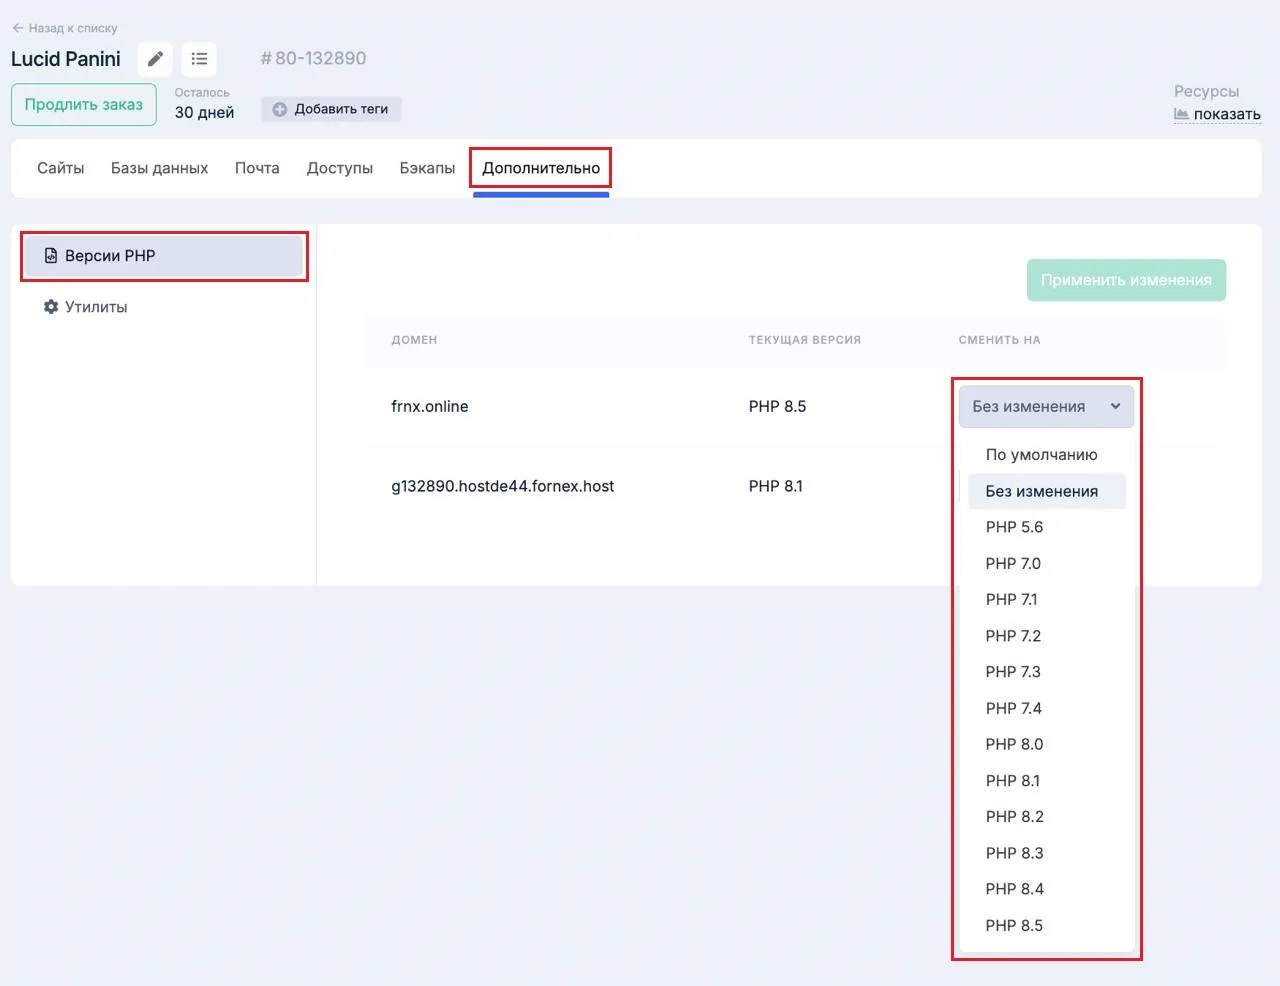1280x986 pixels.
Task: Click the показать link under Ресурсы
Action: click(x=1227, y=114)
